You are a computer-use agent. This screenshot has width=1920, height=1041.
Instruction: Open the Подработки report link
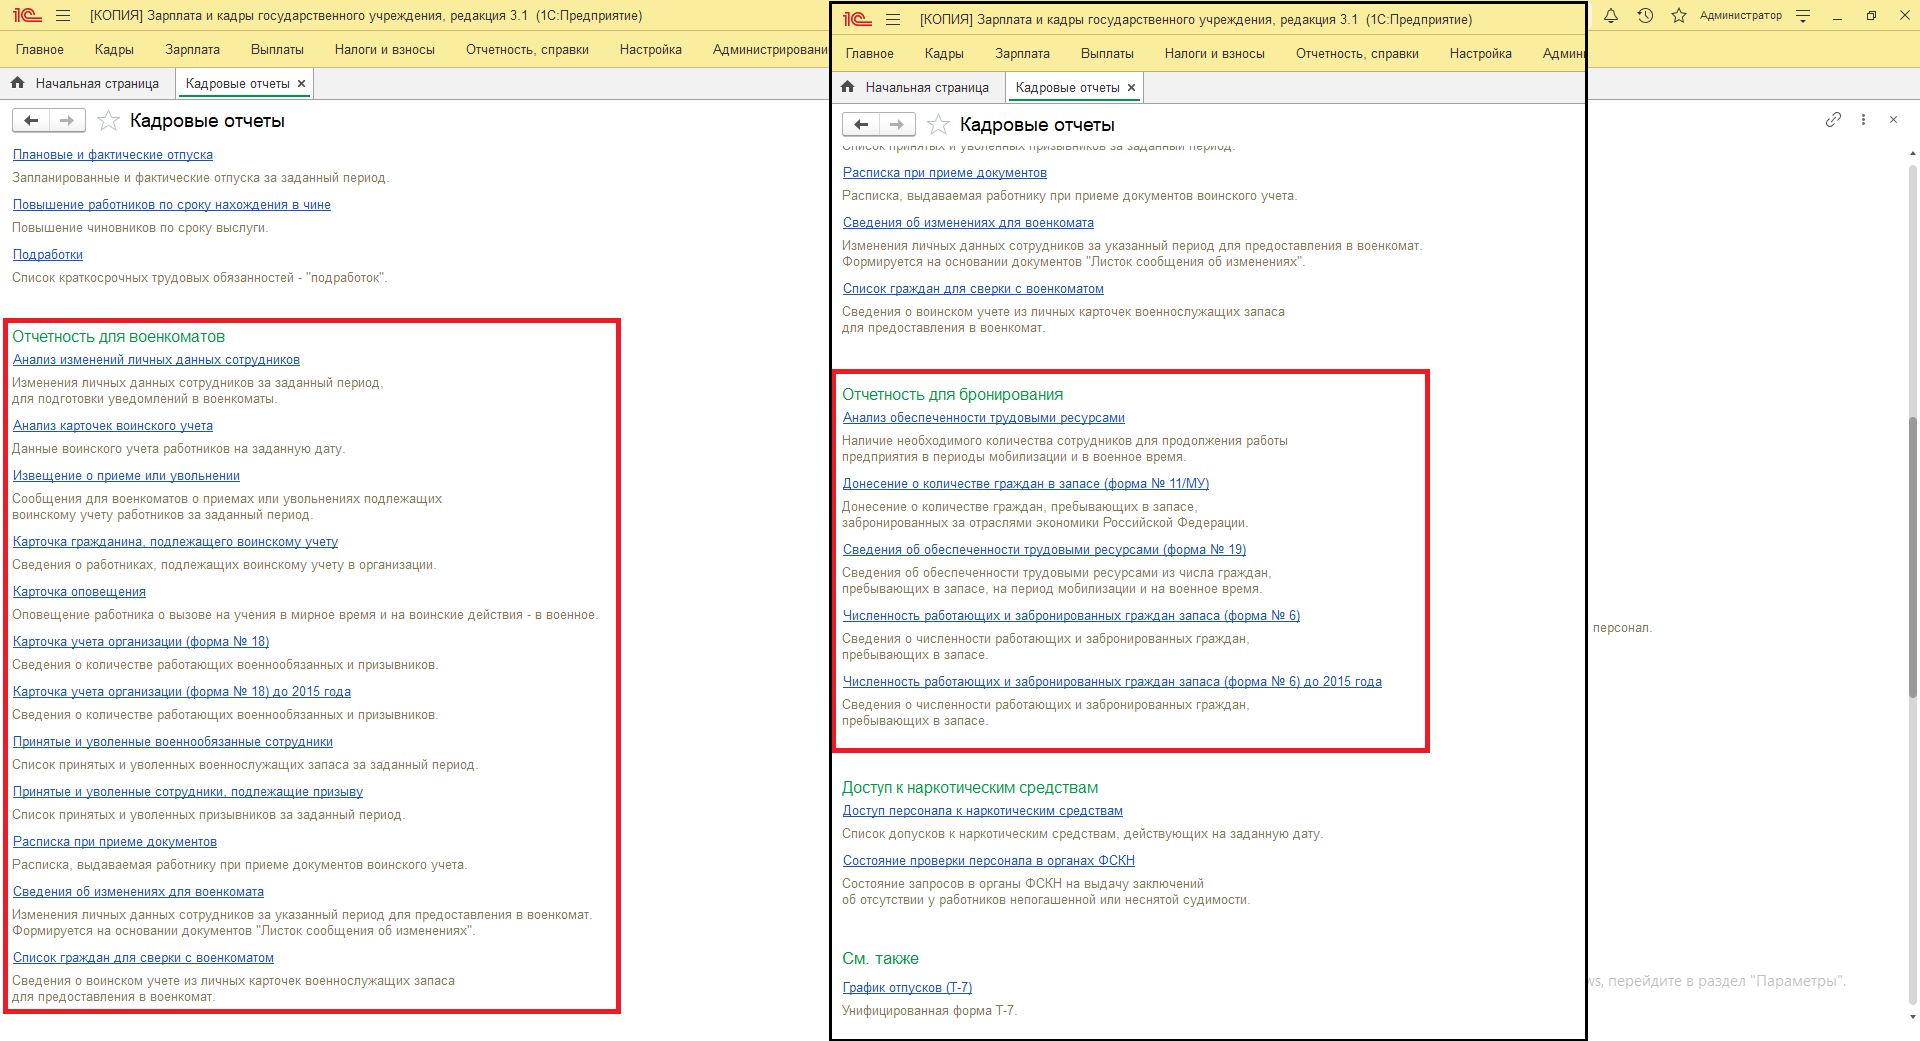pos(48,255)
